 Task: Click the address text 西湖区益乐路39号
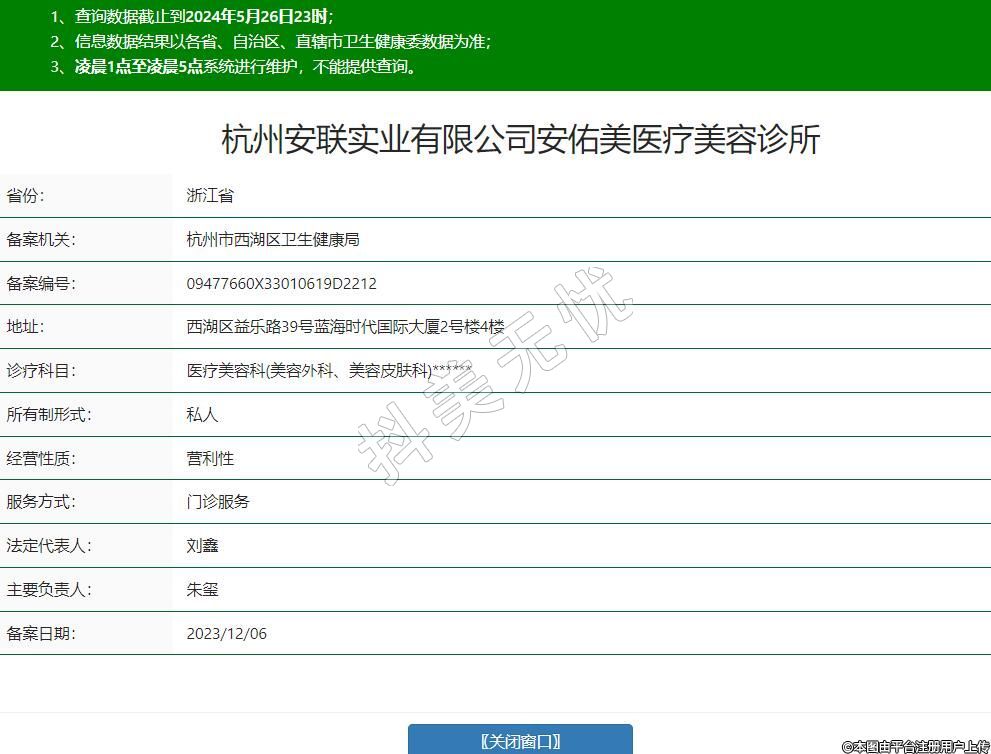point(250,327)
